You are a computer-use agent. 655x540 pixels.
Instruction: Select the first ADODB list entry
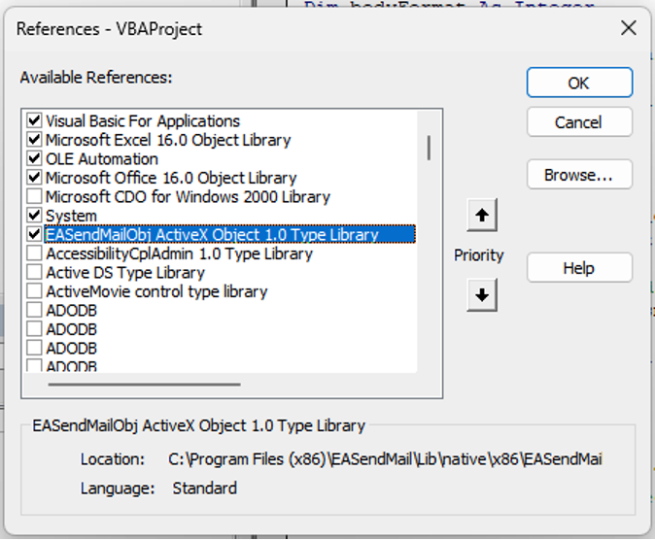coord(71,311)
